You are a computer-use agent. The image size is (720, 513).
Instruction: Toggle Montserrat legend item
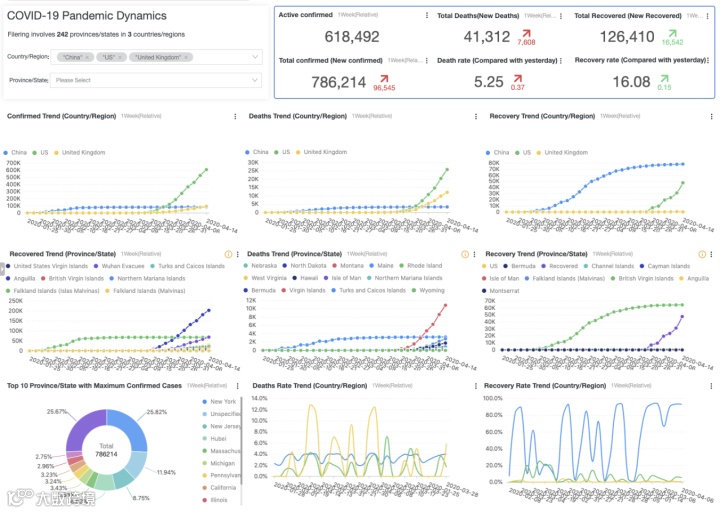point(501,291)
